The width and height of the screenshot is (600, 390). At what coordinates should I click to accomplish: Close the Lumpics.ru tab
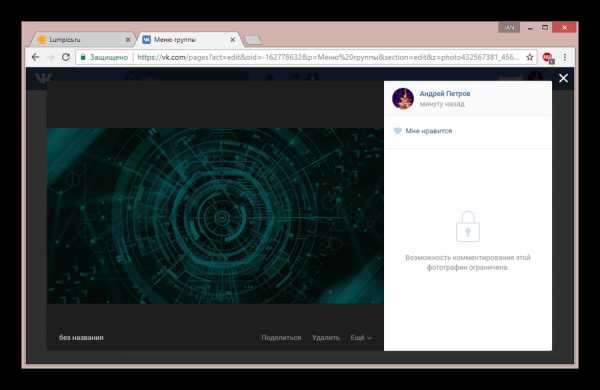click(128, 39)
